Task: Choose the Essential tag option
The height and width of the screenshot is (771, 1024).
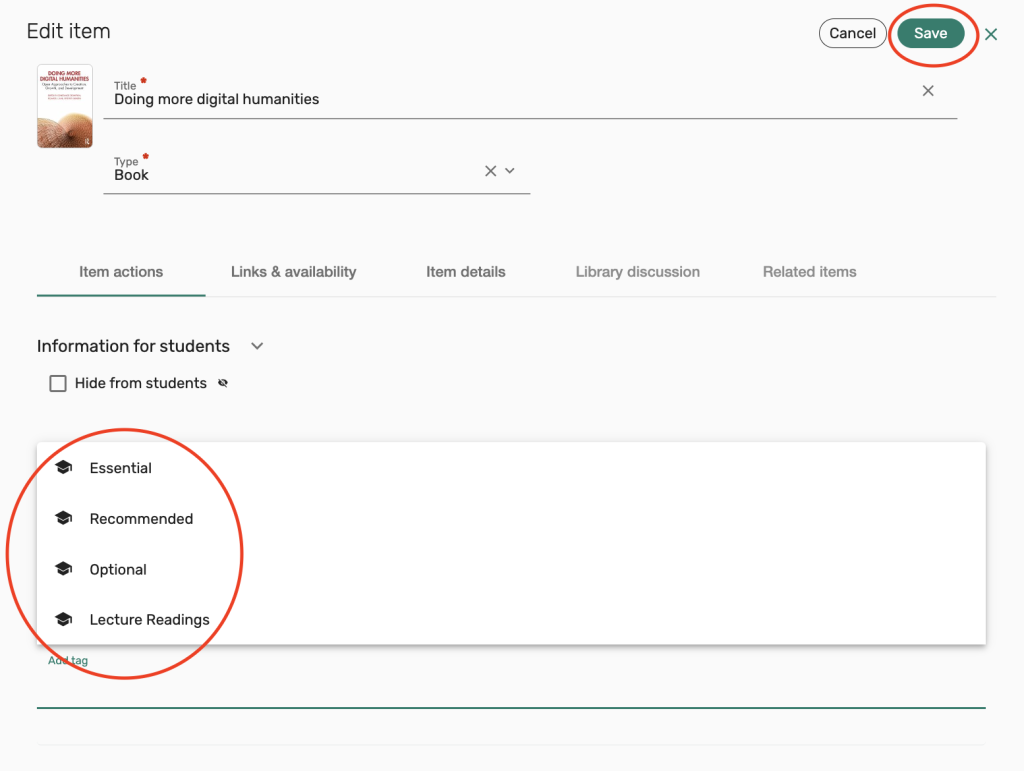Action: 121,468
